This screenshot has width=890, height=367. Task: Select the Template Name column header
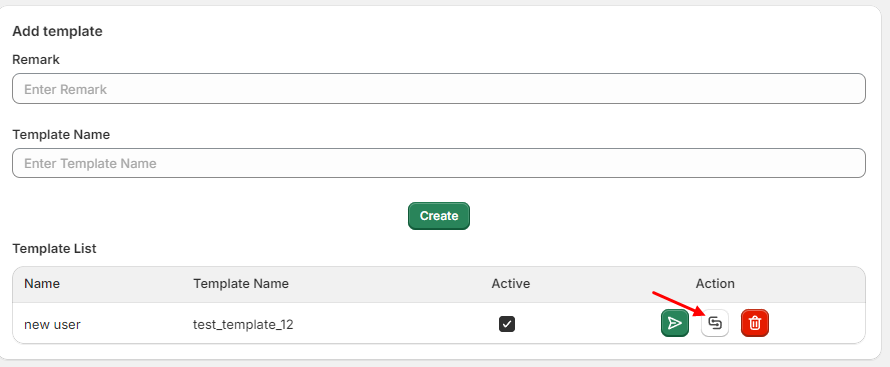pos(241,284)
